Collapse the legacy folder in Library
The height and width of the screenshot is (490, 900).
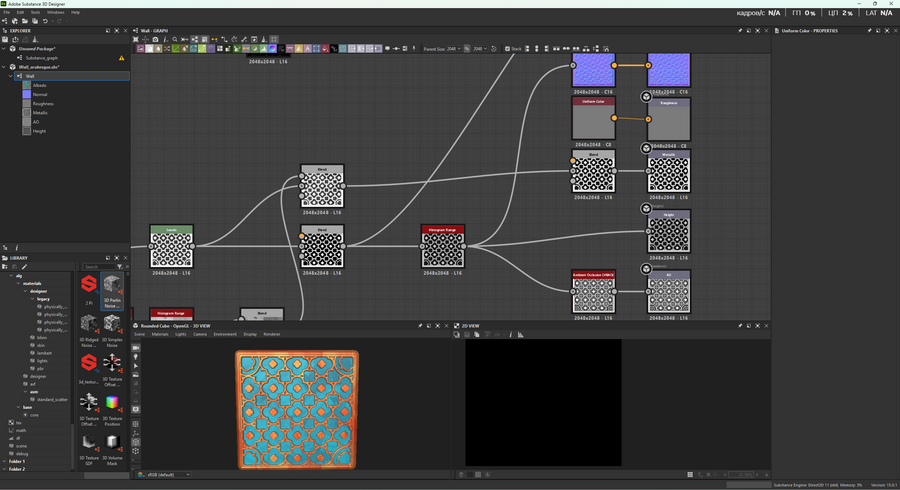tap(32, 299)
